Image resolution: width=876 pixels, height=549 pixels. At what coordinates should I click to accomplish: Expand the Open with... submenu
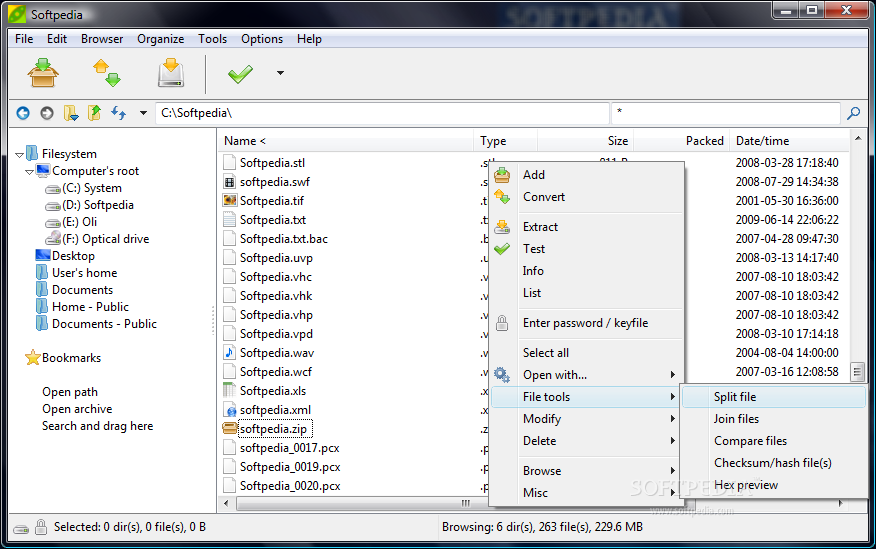tap(587, 375)
